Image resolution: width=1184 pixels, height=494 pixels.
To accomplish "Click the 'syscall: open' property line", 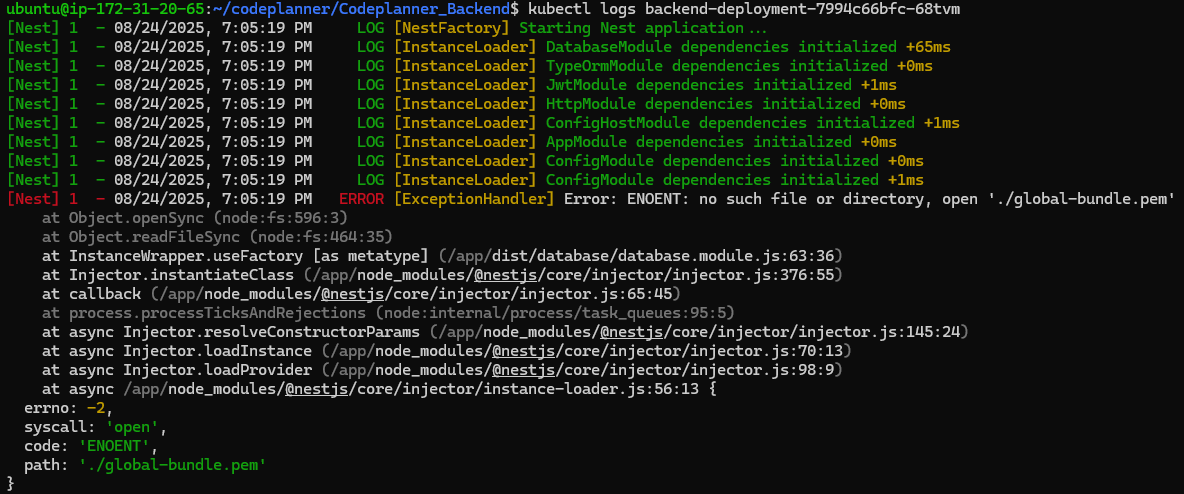I will click(x=95, y=427).
